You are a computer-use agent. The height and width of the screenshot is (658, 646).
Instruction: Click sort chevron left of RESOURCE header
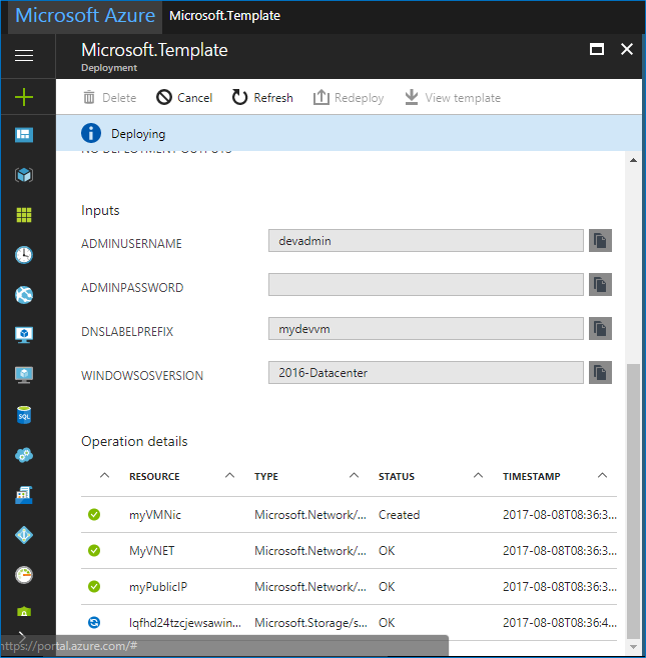coord(105,475)
